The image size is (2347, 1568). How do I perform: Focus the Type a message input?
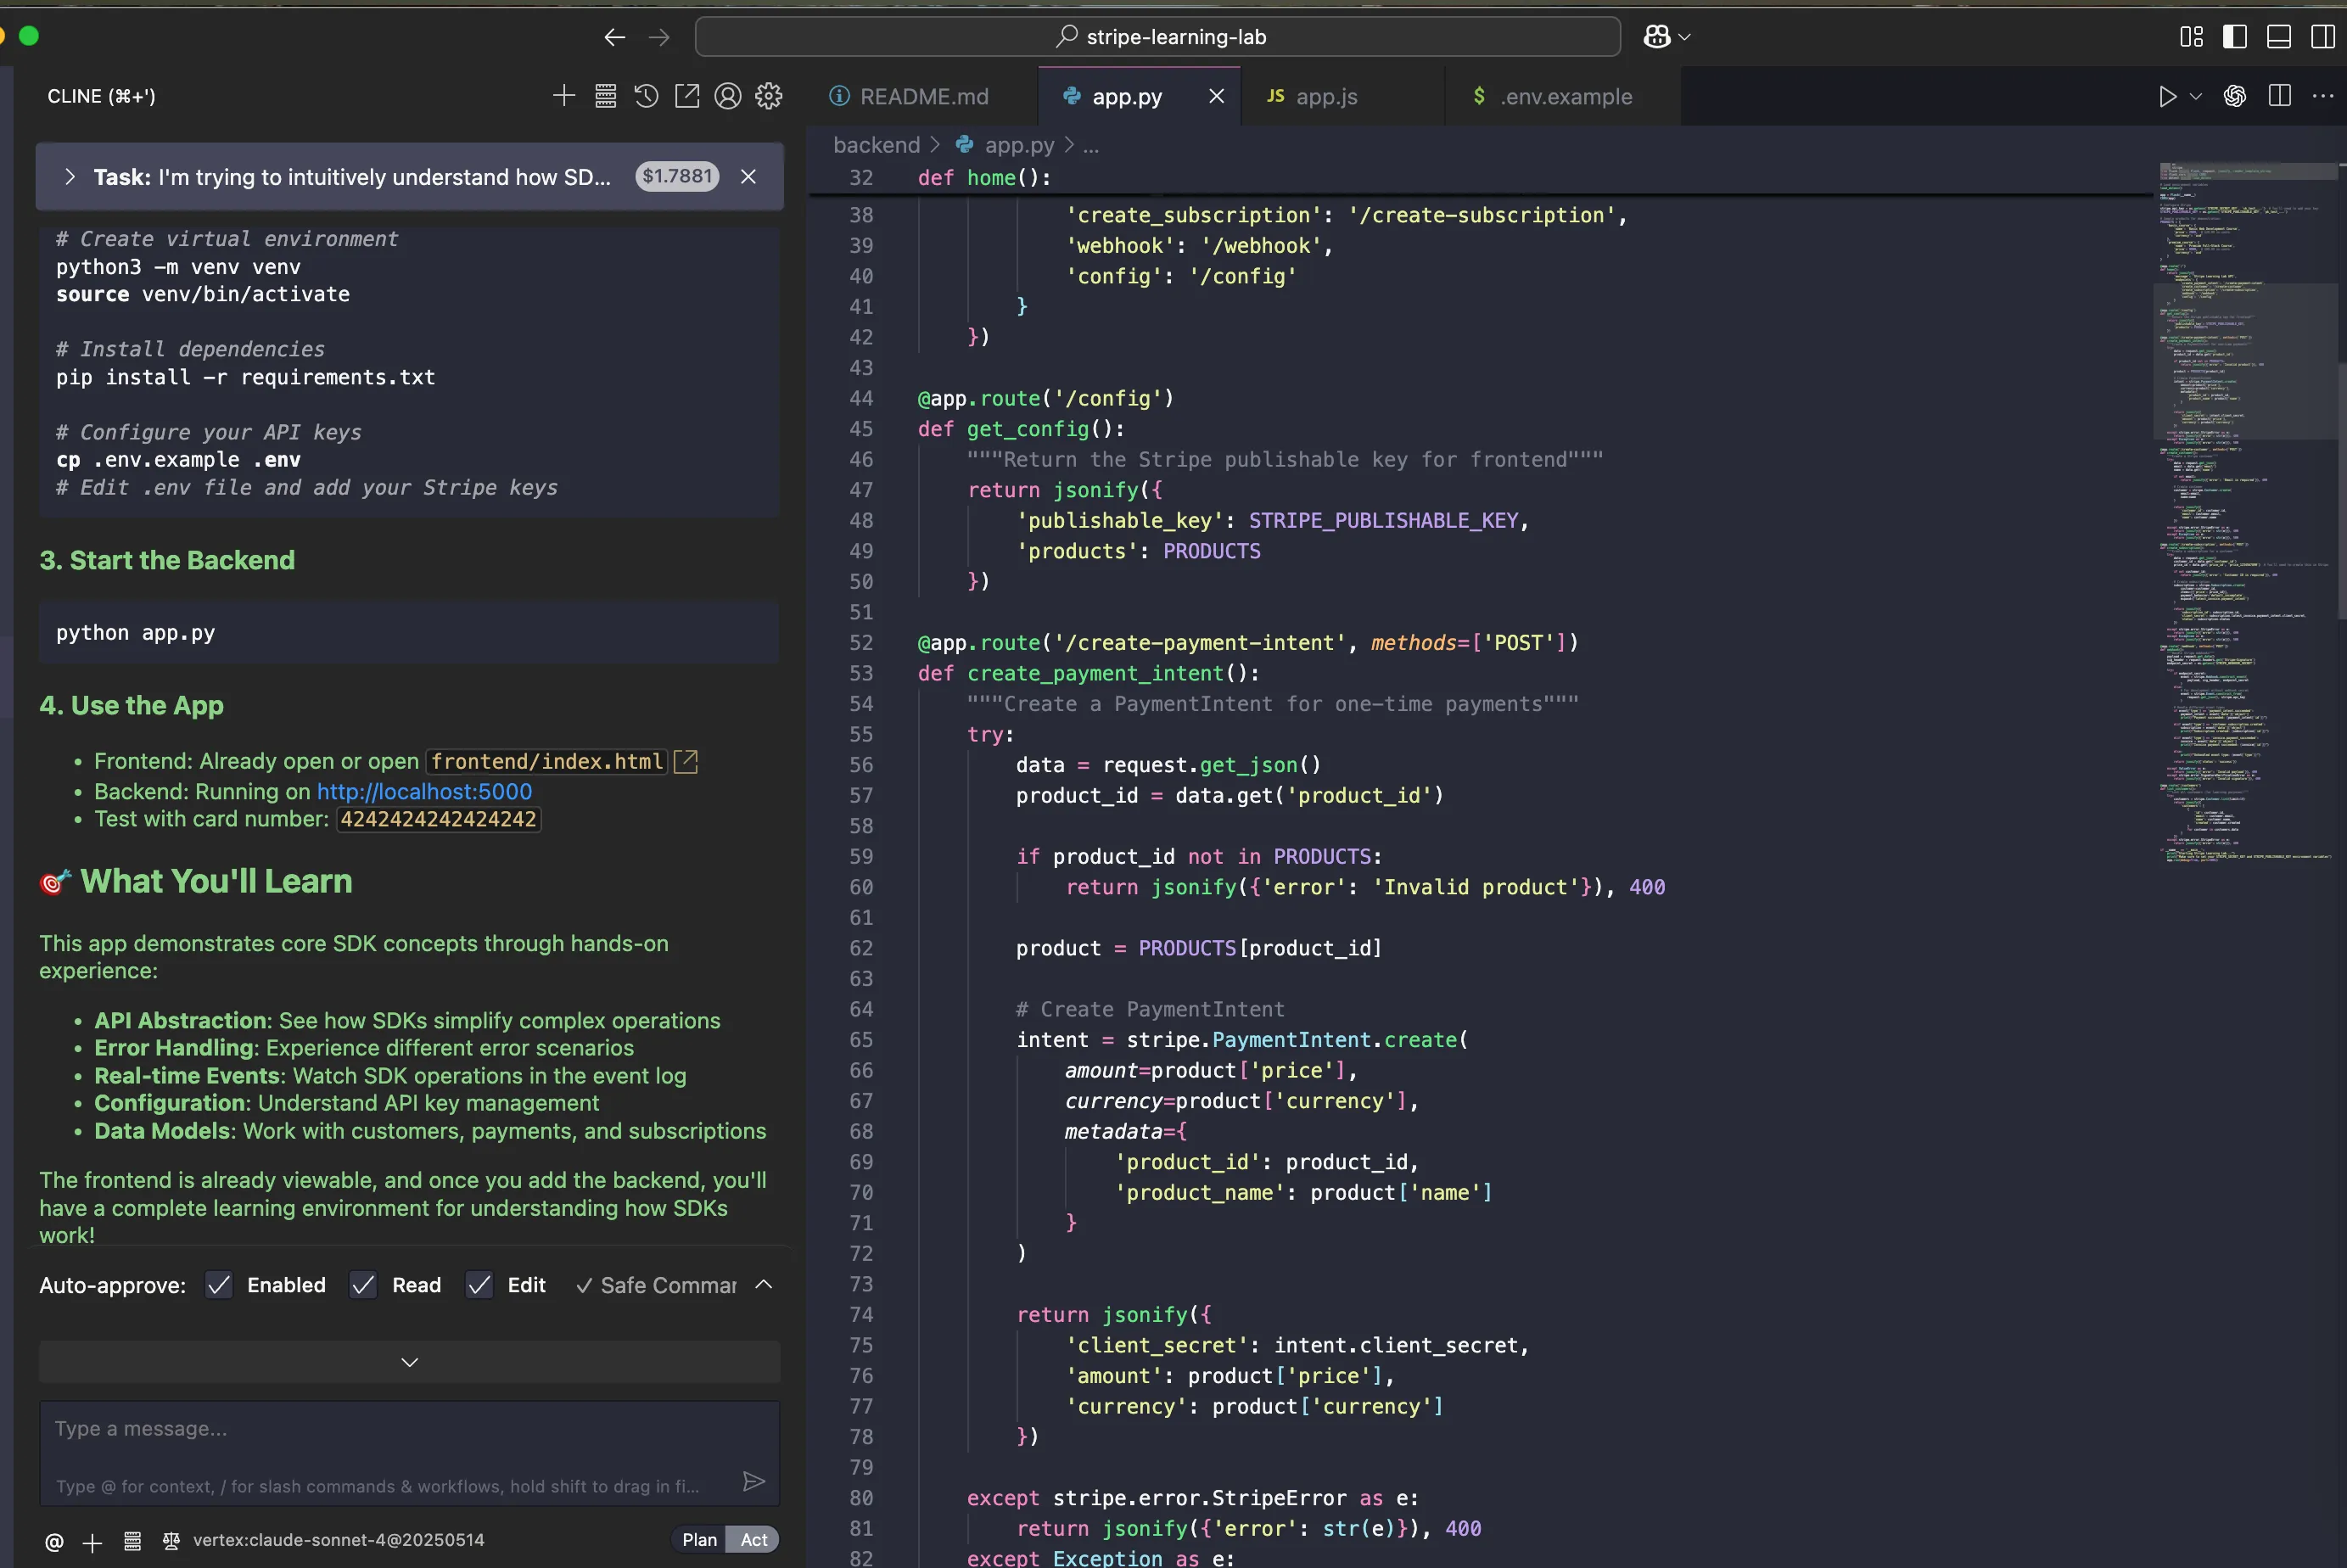[x=400, y=1429]
